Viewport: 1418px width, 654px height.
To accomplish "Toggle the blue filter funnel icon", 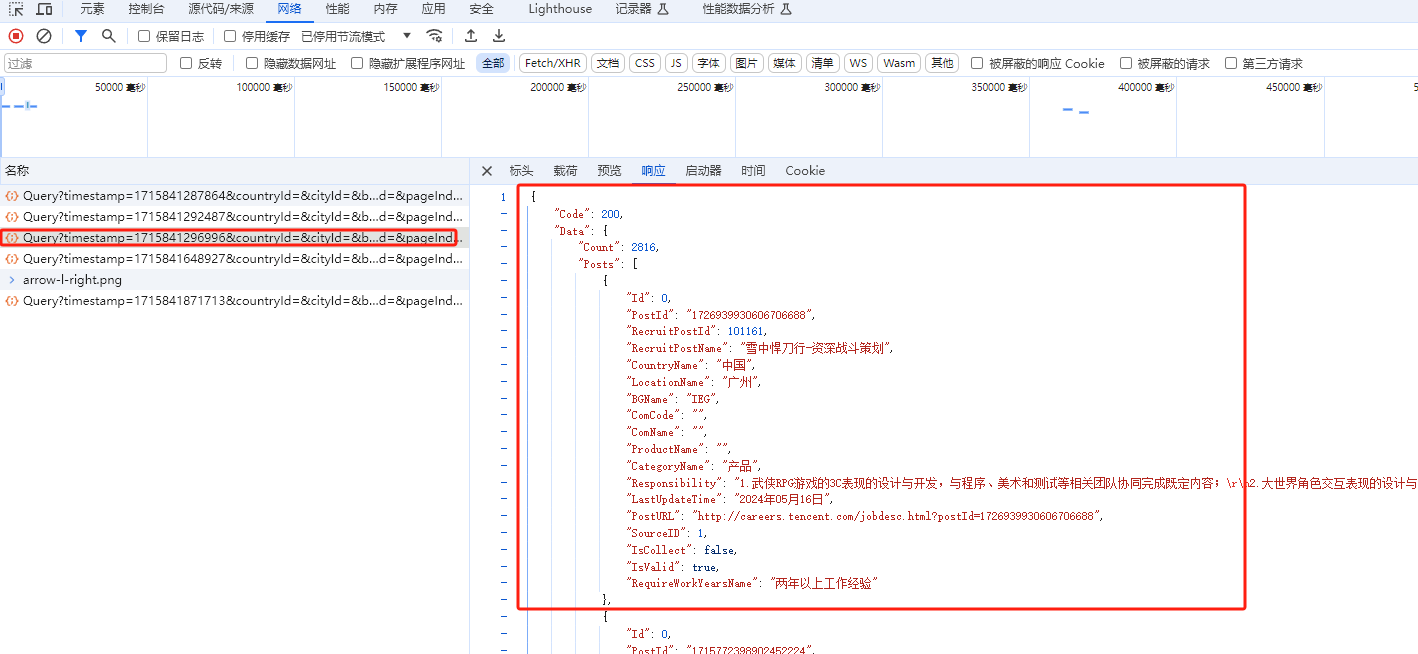I will click(81, 36).
